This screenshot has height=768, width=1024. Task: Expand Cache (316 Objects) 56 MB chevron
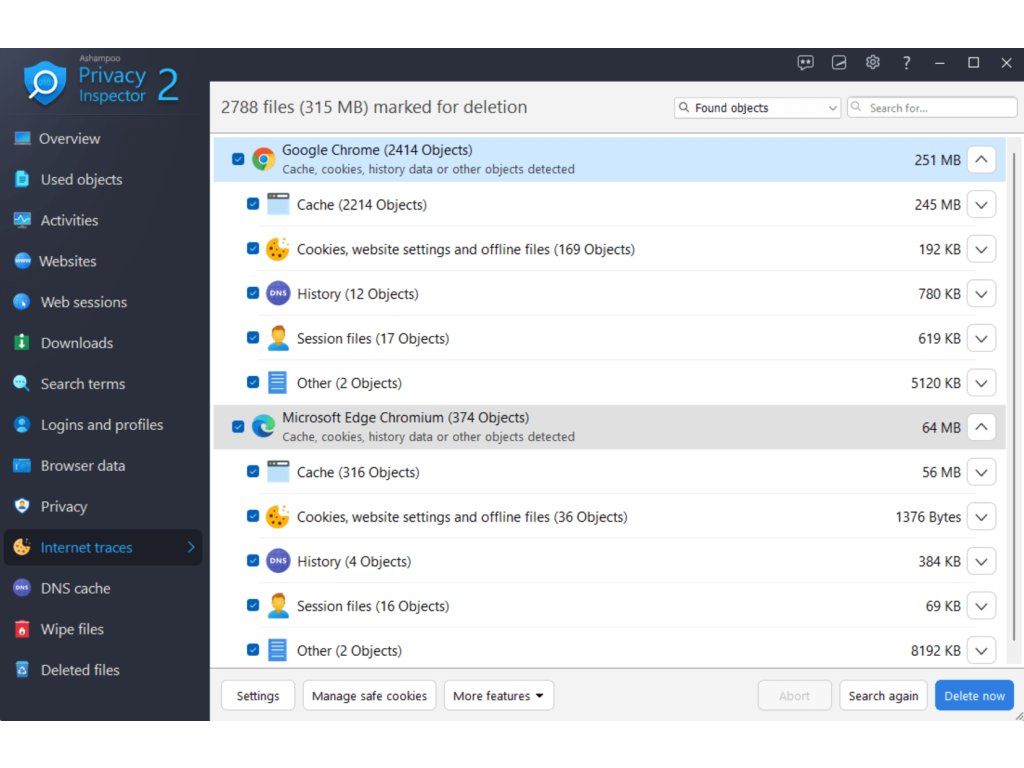click(981, 472)
